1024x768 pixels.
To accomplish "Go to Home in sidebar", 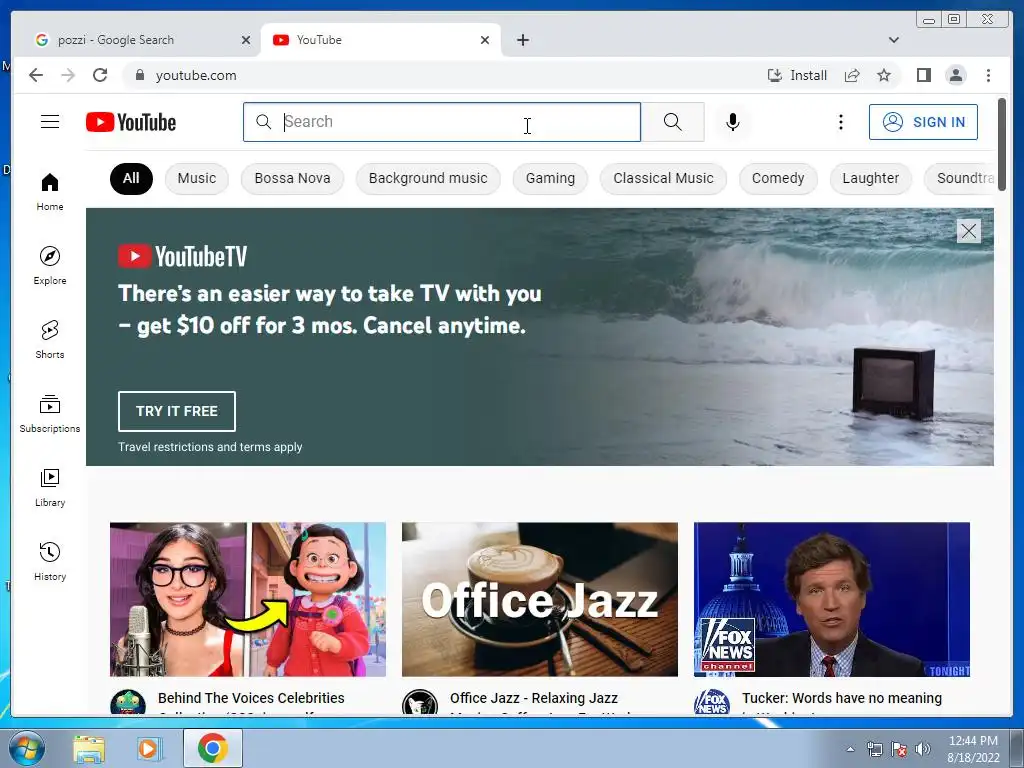I will tap(50, 192).
